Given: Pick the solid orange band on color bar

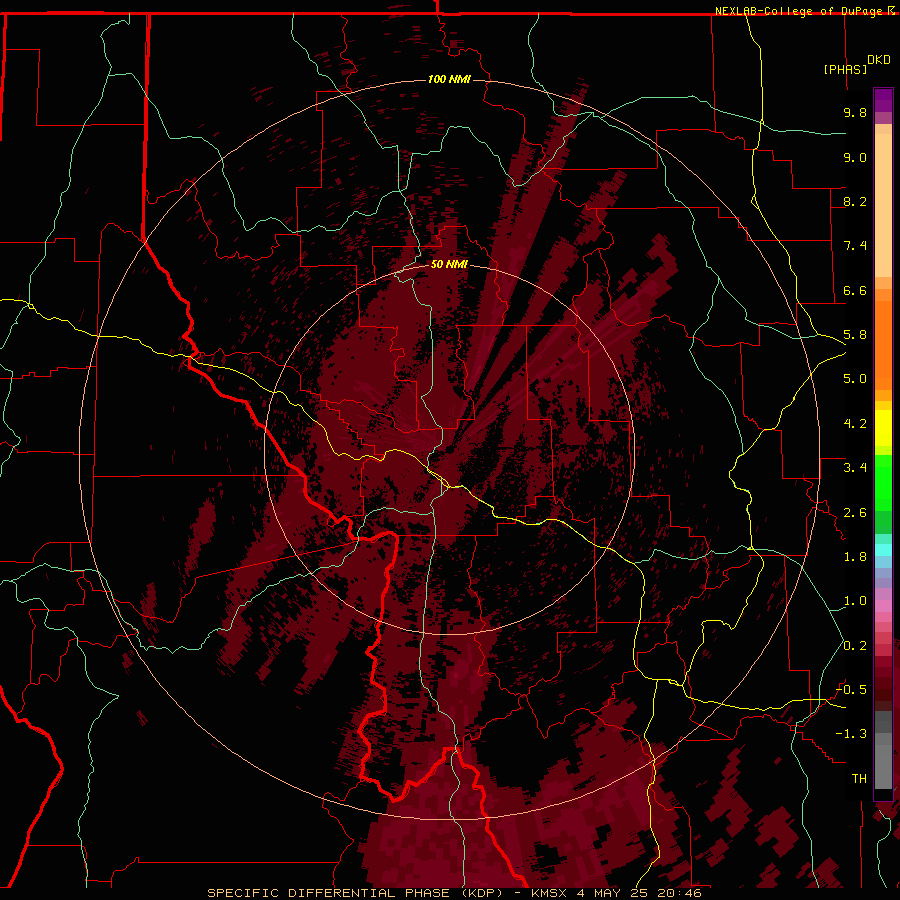Looking at the screenshot, I should pos(883,345).
